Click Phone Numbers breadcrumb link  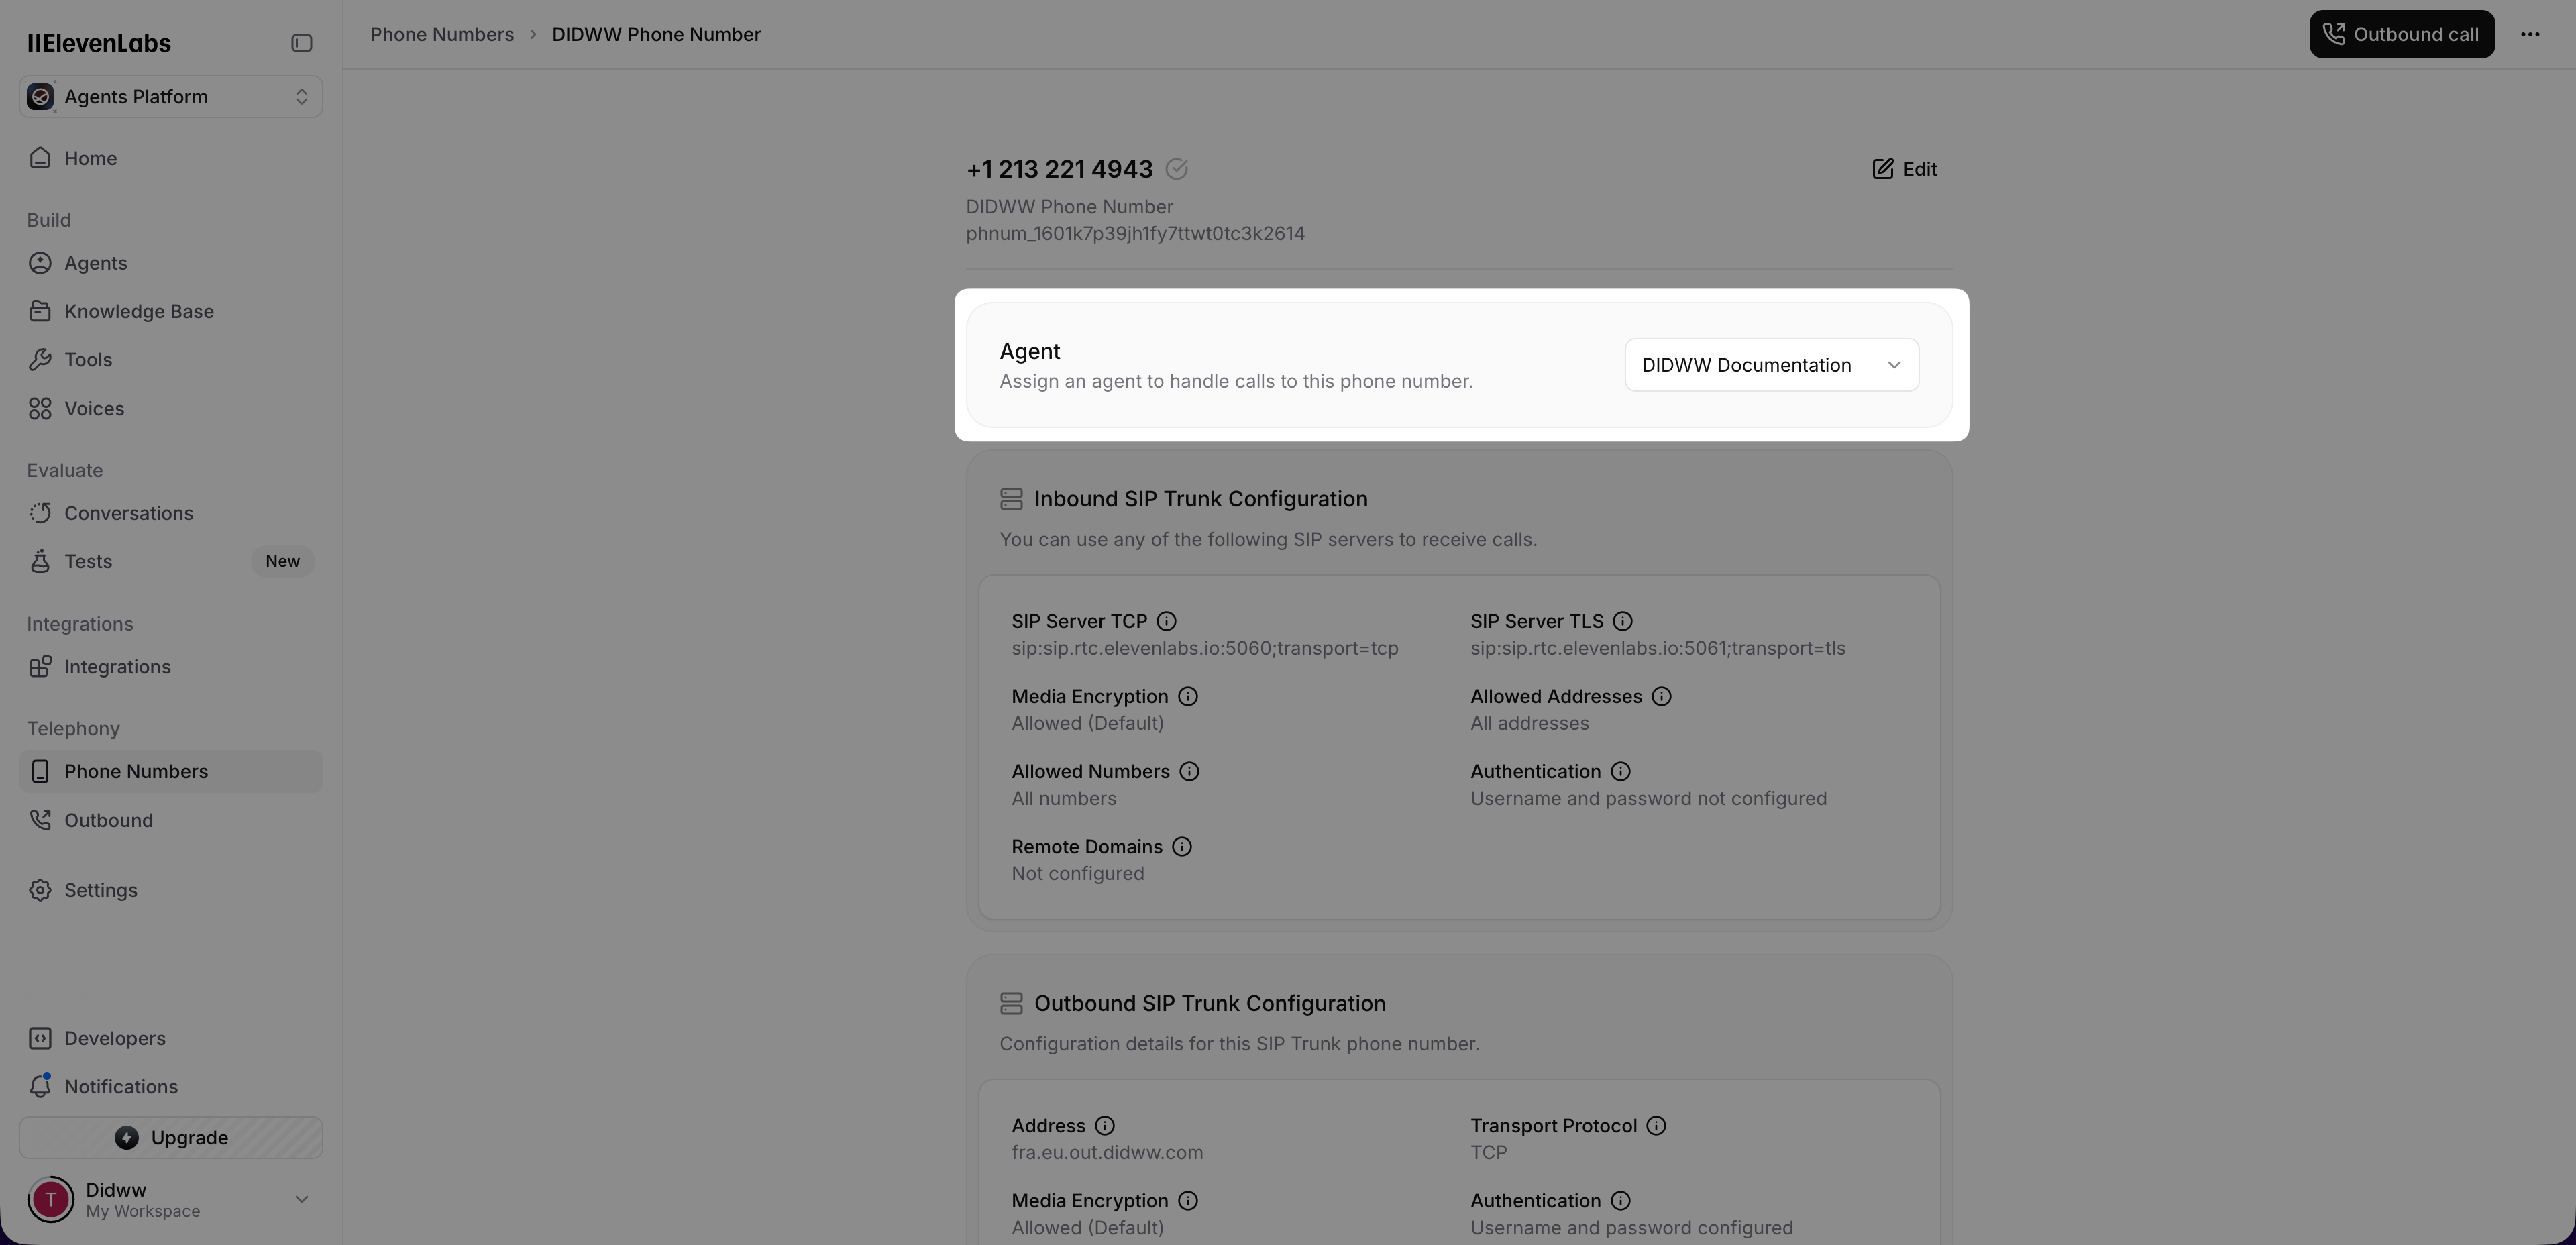pos(441,34)
